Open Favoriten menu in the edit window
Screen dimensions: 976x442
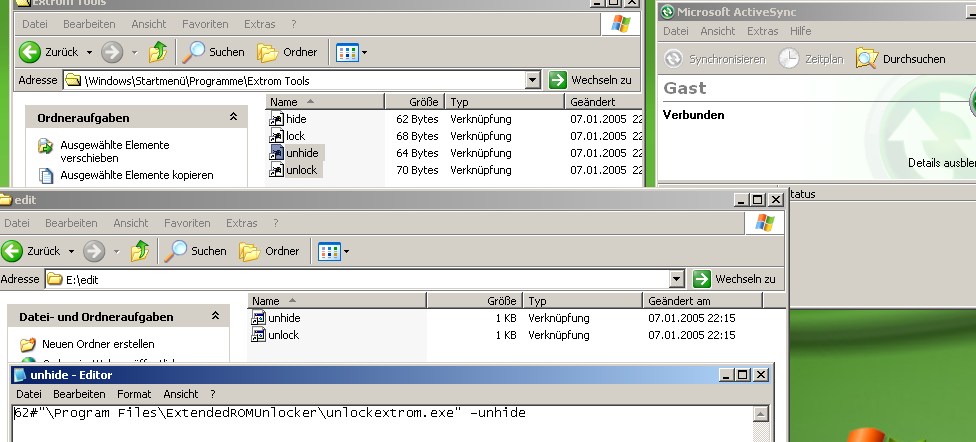187,223
